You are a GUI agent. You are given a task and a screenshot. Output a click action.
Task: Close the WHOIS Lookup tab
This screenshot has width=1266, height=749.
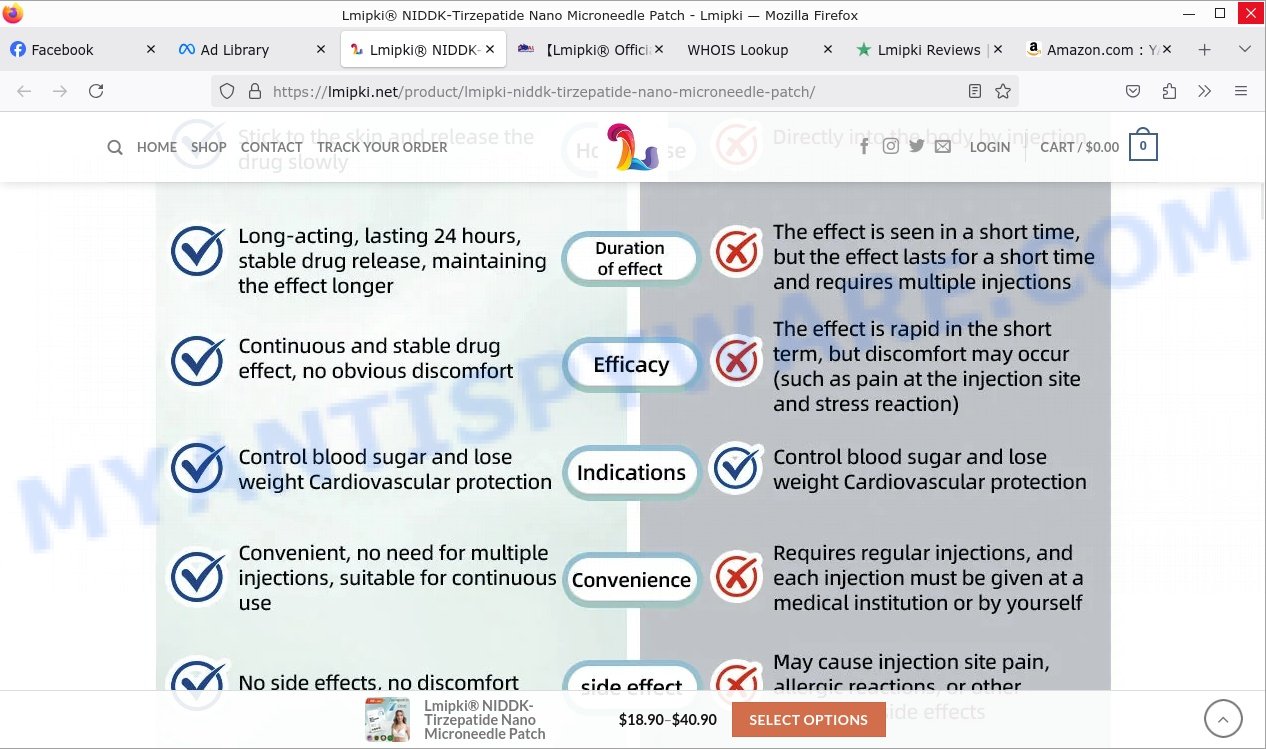click(x=828, y=49)
